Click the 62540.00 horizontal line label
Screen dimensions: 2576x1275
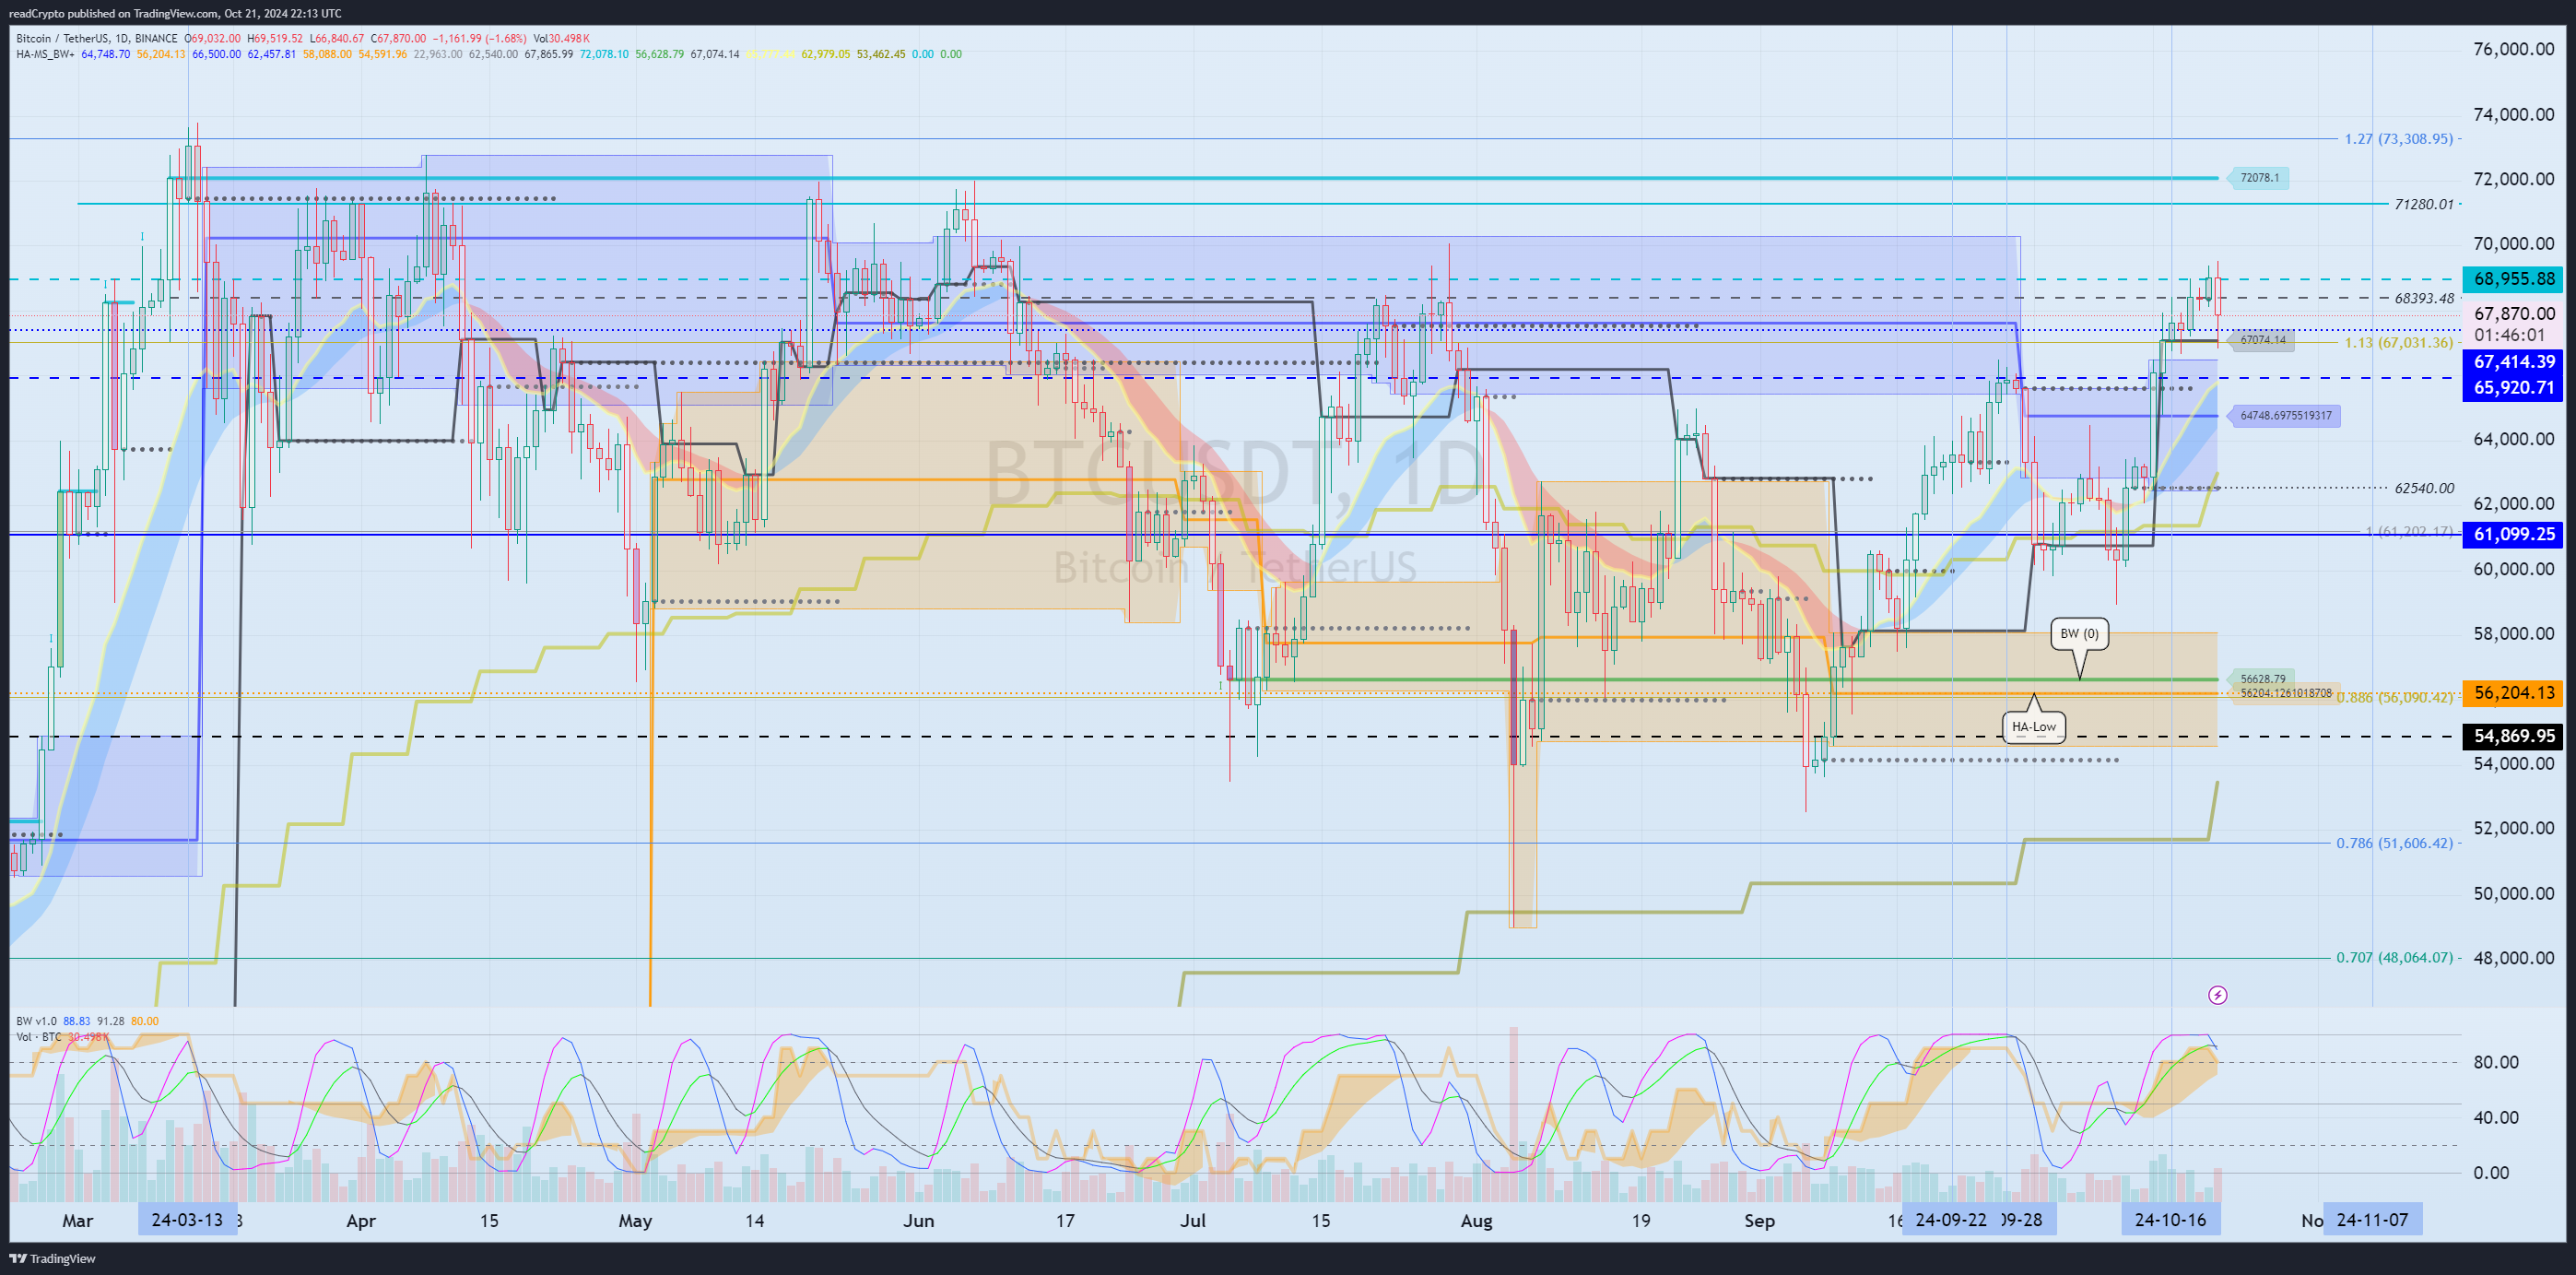[2424, 488]
